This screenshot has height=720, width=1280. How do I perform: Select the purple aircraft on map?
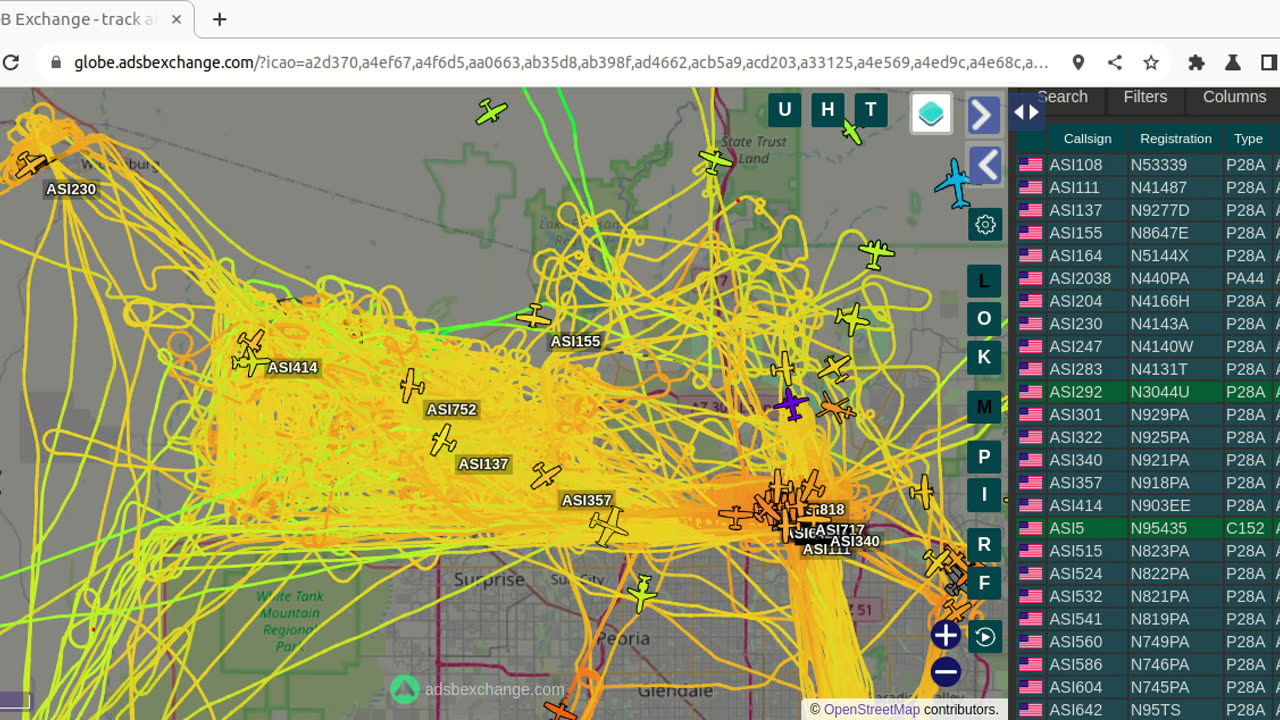pyautogui.click(x=791, y=405)
